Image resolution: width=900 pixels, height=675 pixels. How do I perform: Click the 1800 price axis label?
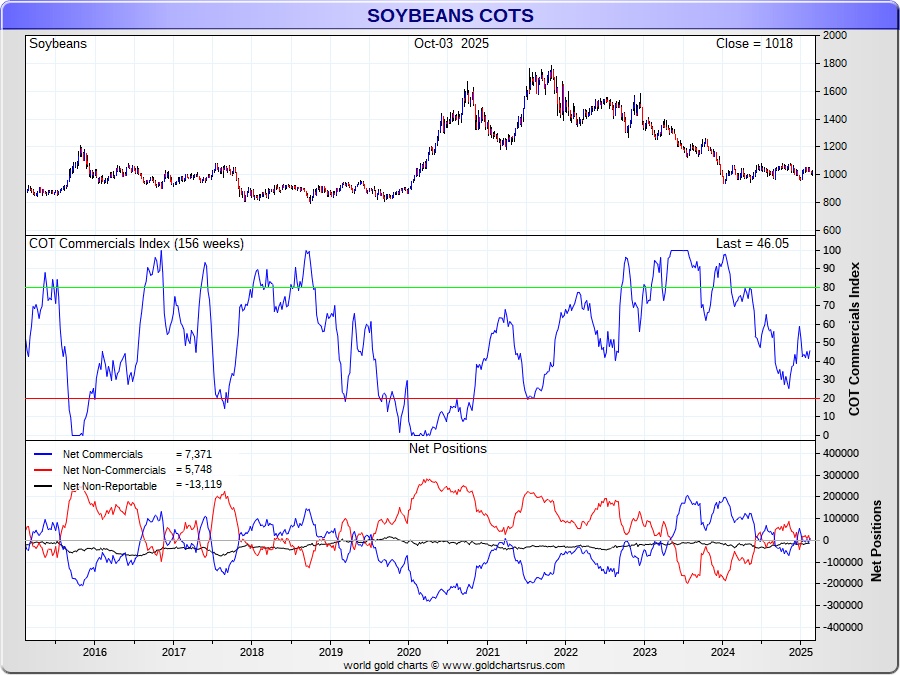[x=835, y=64]
